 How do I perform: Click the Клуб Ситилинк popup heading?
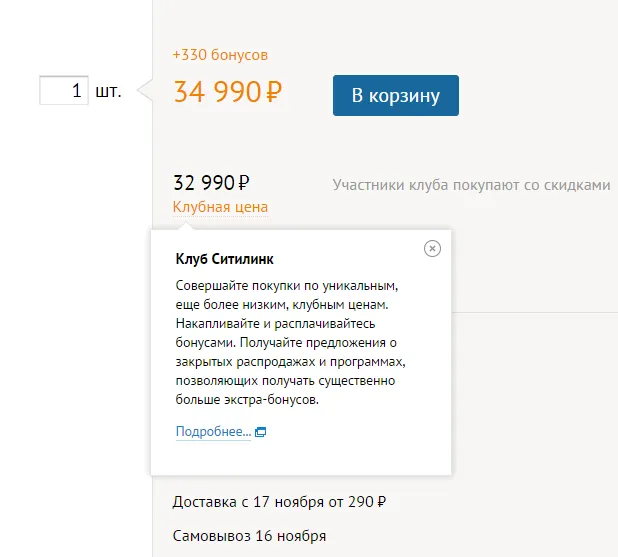point(225,259)
